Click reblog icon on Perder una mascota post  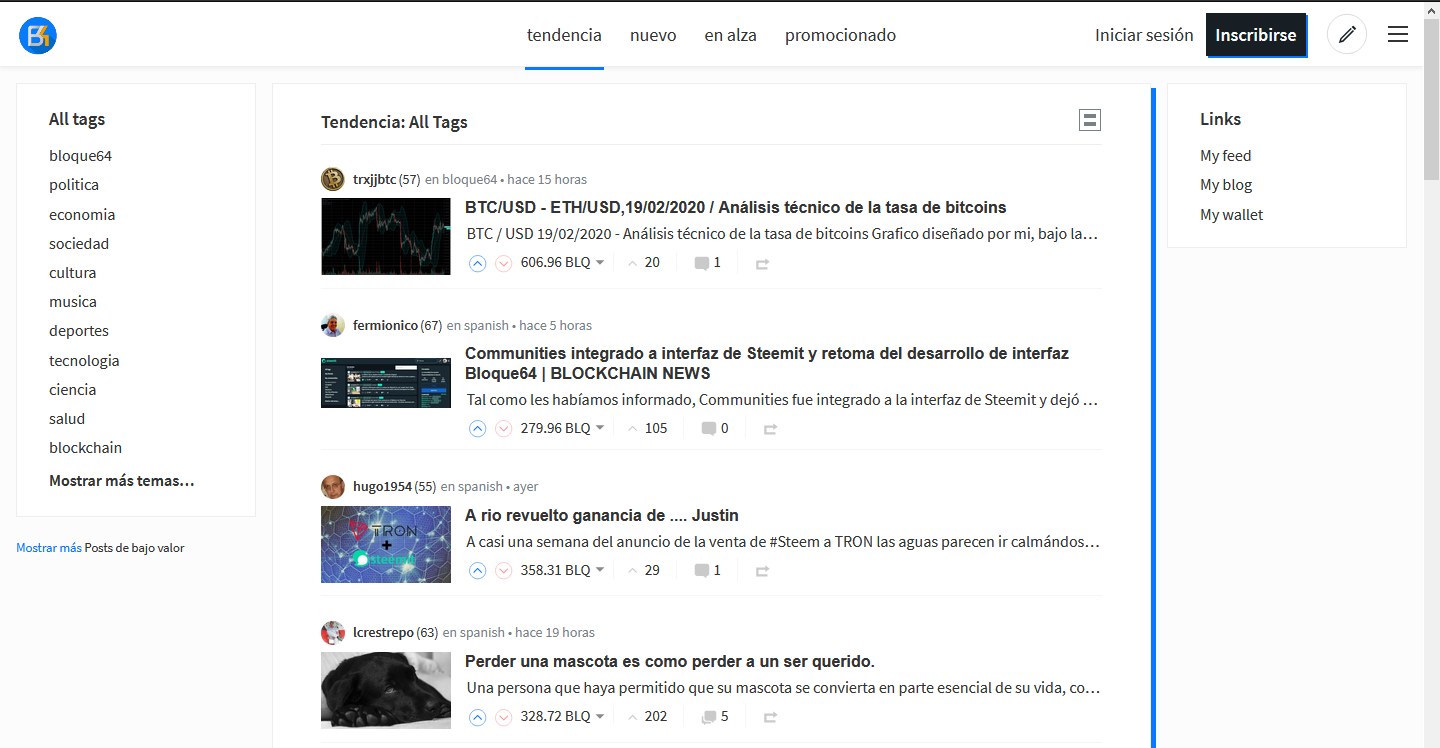pyautogui.click(x=770, y=717)
